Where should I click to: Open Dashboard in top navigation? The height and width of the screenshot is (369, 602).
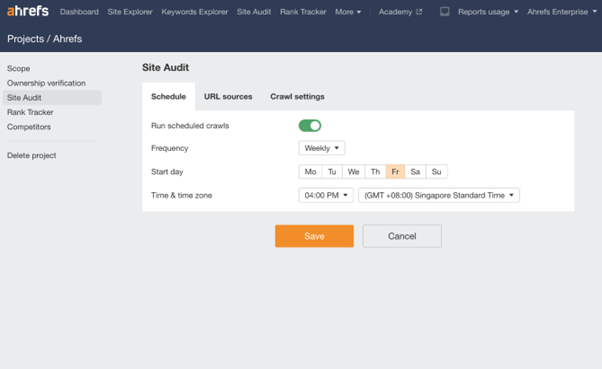coord(79,12)
